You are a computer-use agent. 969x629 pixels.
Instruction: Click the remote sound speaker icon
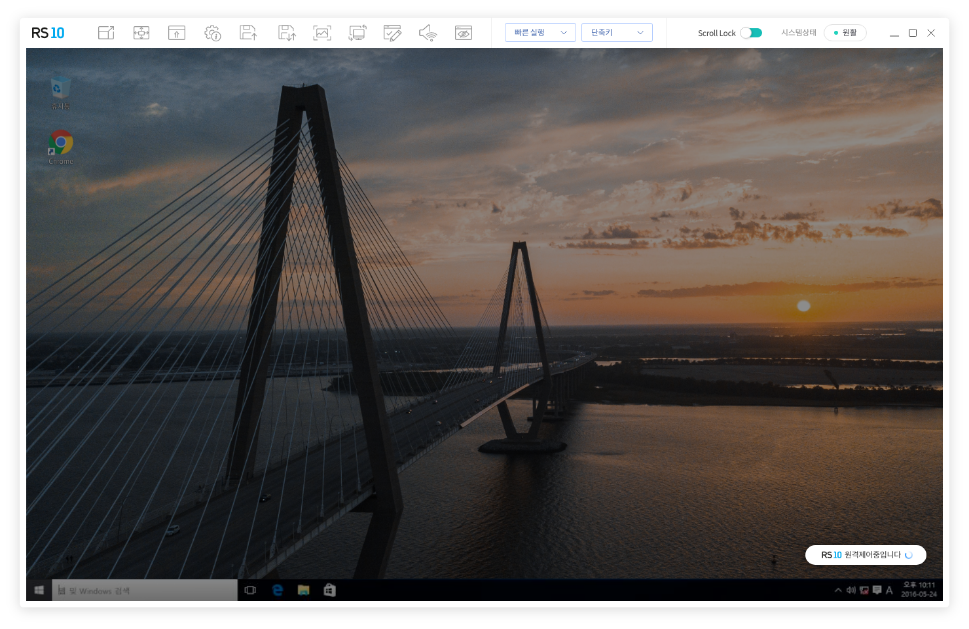click(x=428, y=33)
